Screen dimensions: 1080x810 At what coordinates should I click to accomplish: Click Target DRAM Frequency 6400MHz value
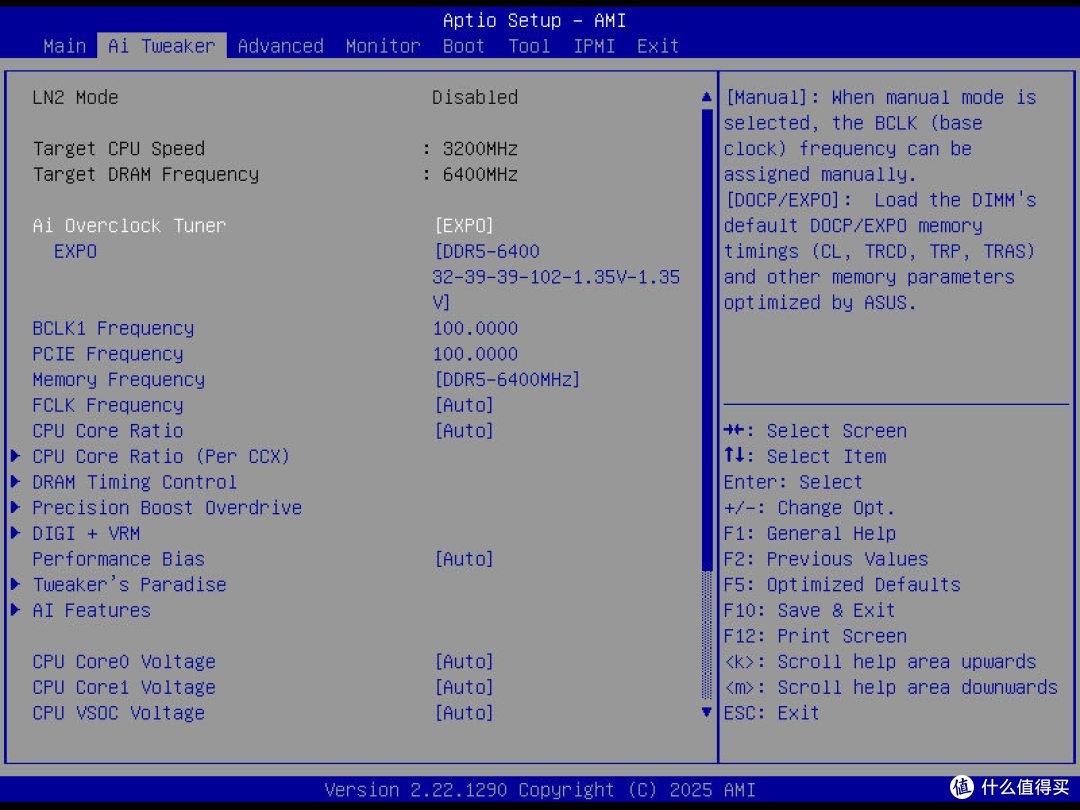coord(480,174)
